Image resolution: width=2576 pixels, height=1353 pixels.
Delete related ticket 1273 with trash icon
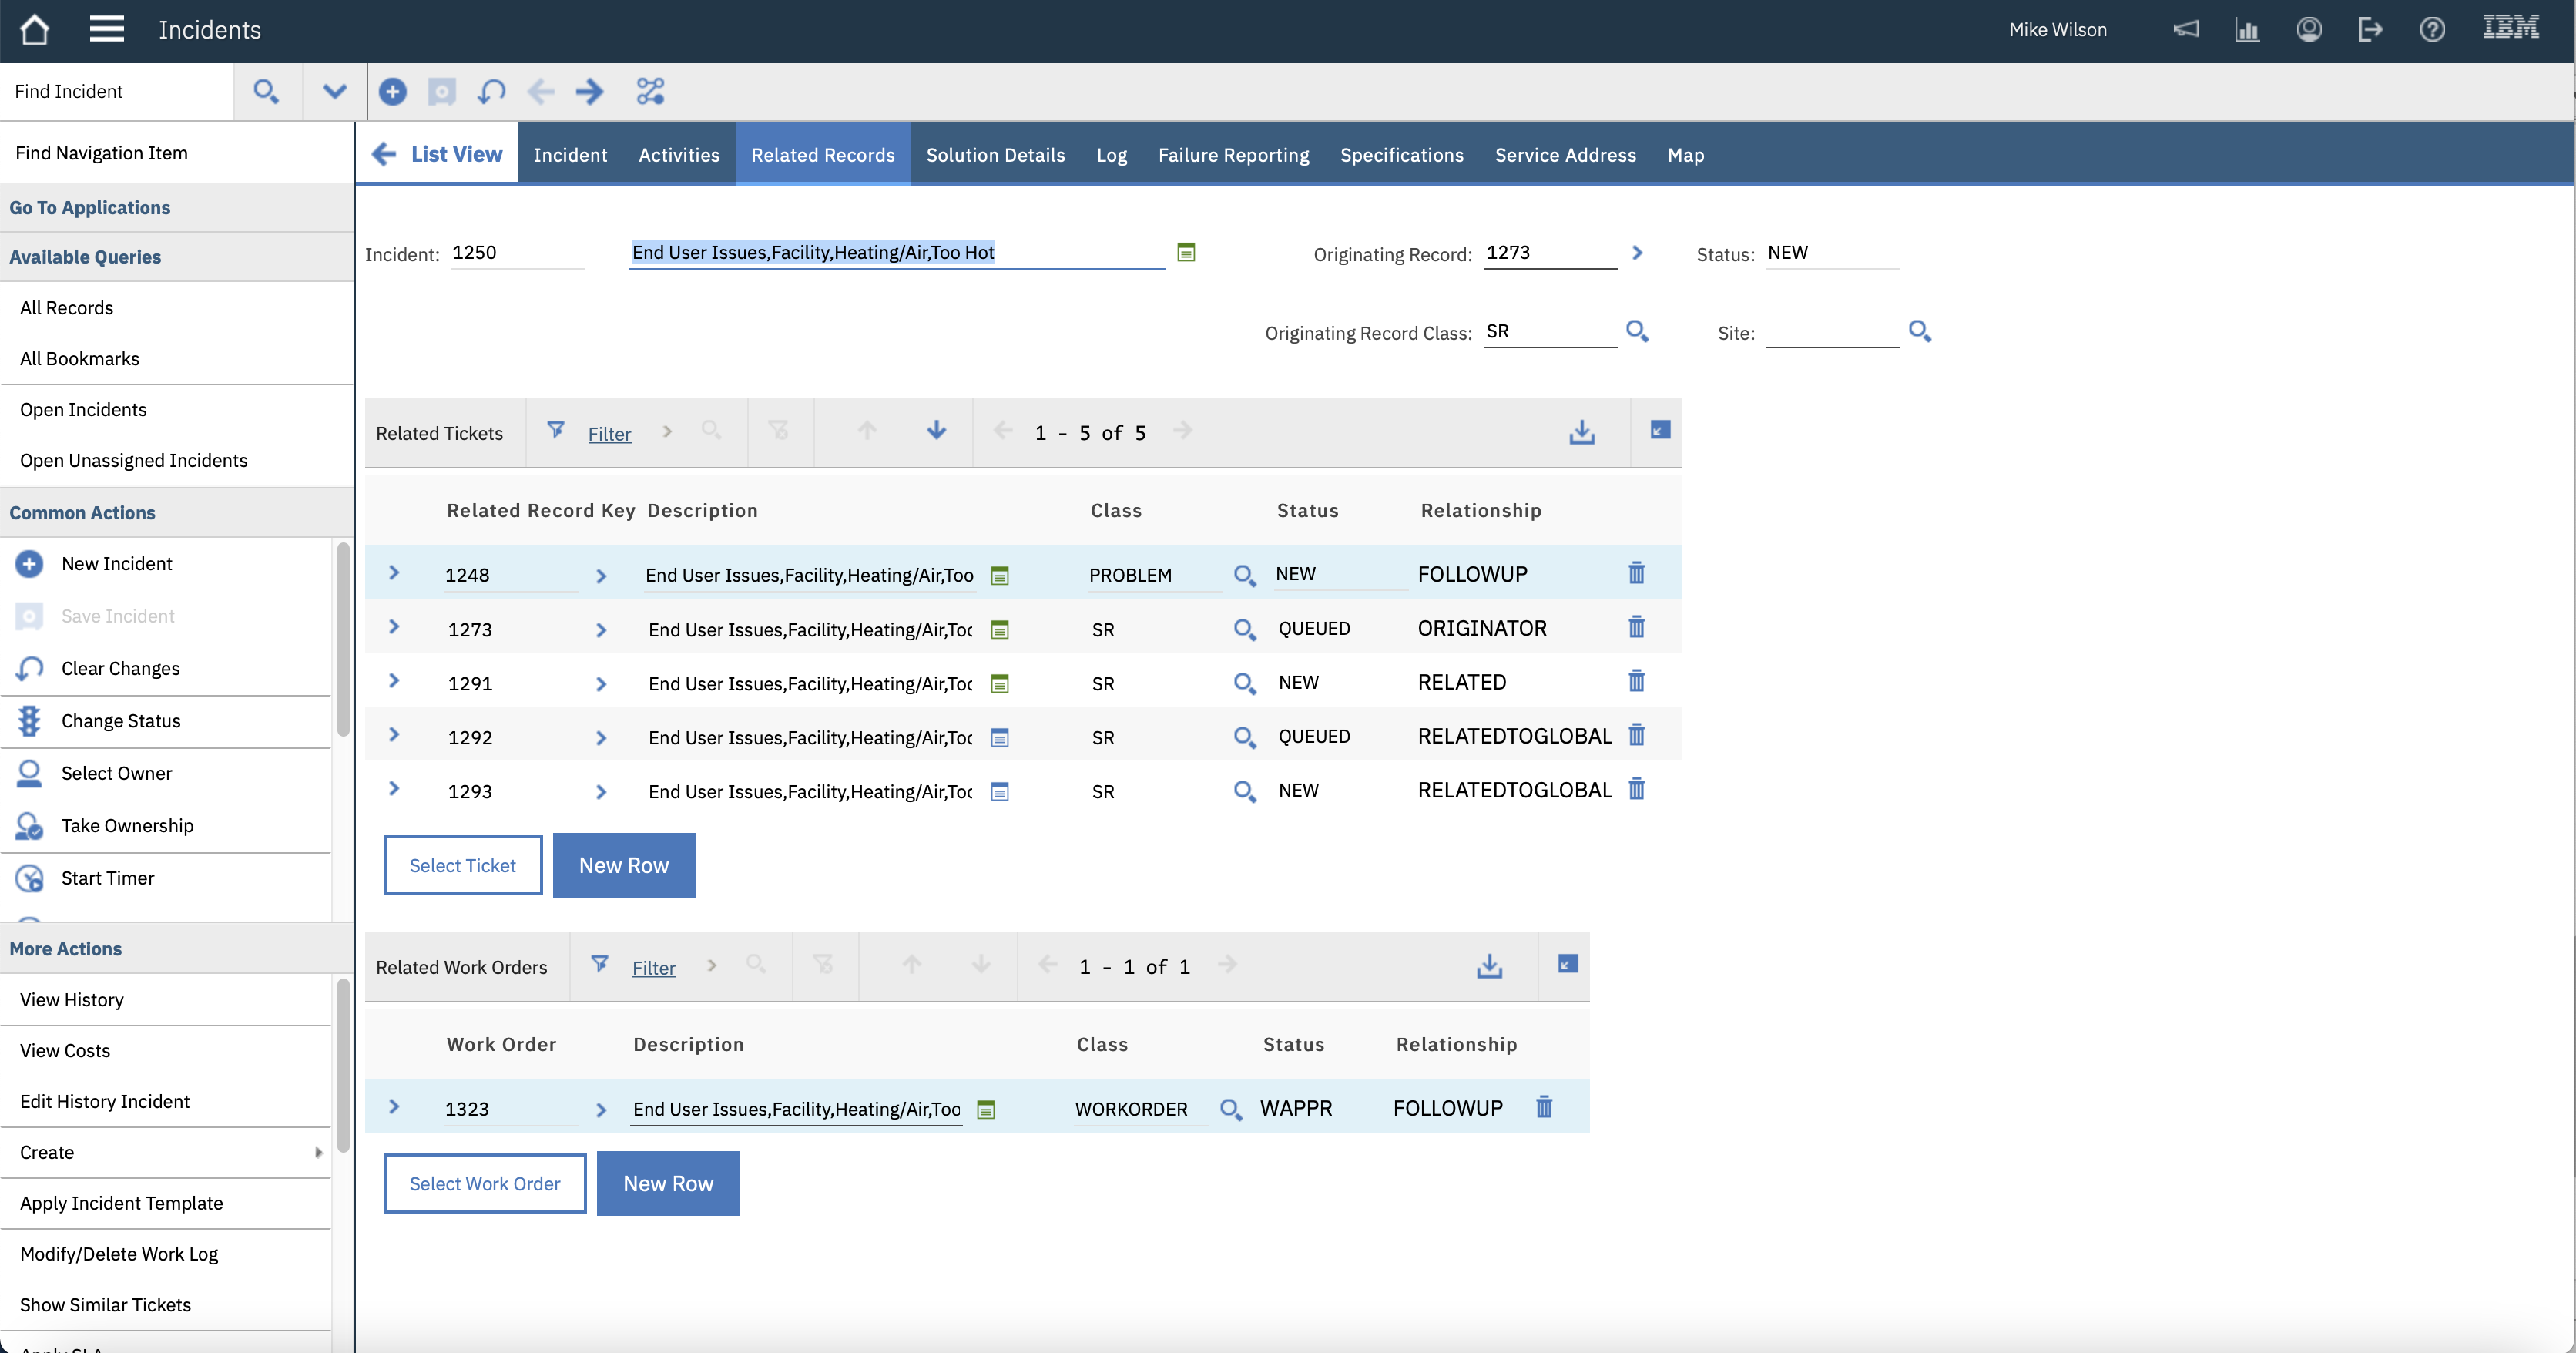tap(1636, 628)
